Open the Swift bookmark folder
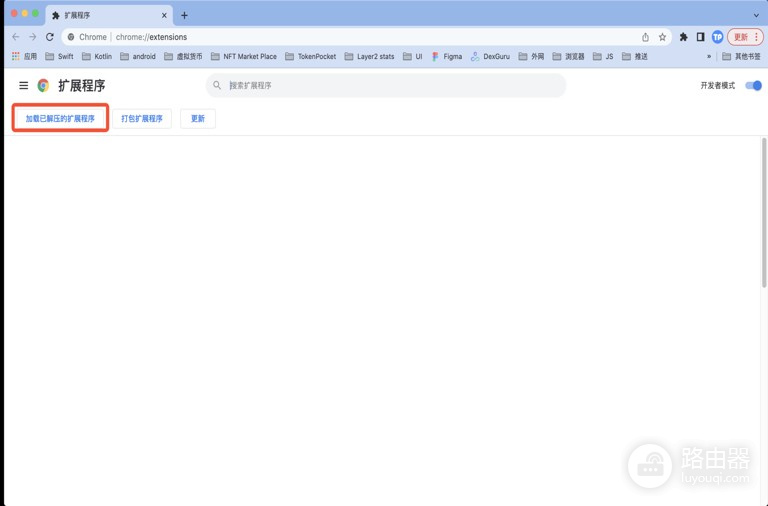The image size is (768, 506). [x=59, y=56]
